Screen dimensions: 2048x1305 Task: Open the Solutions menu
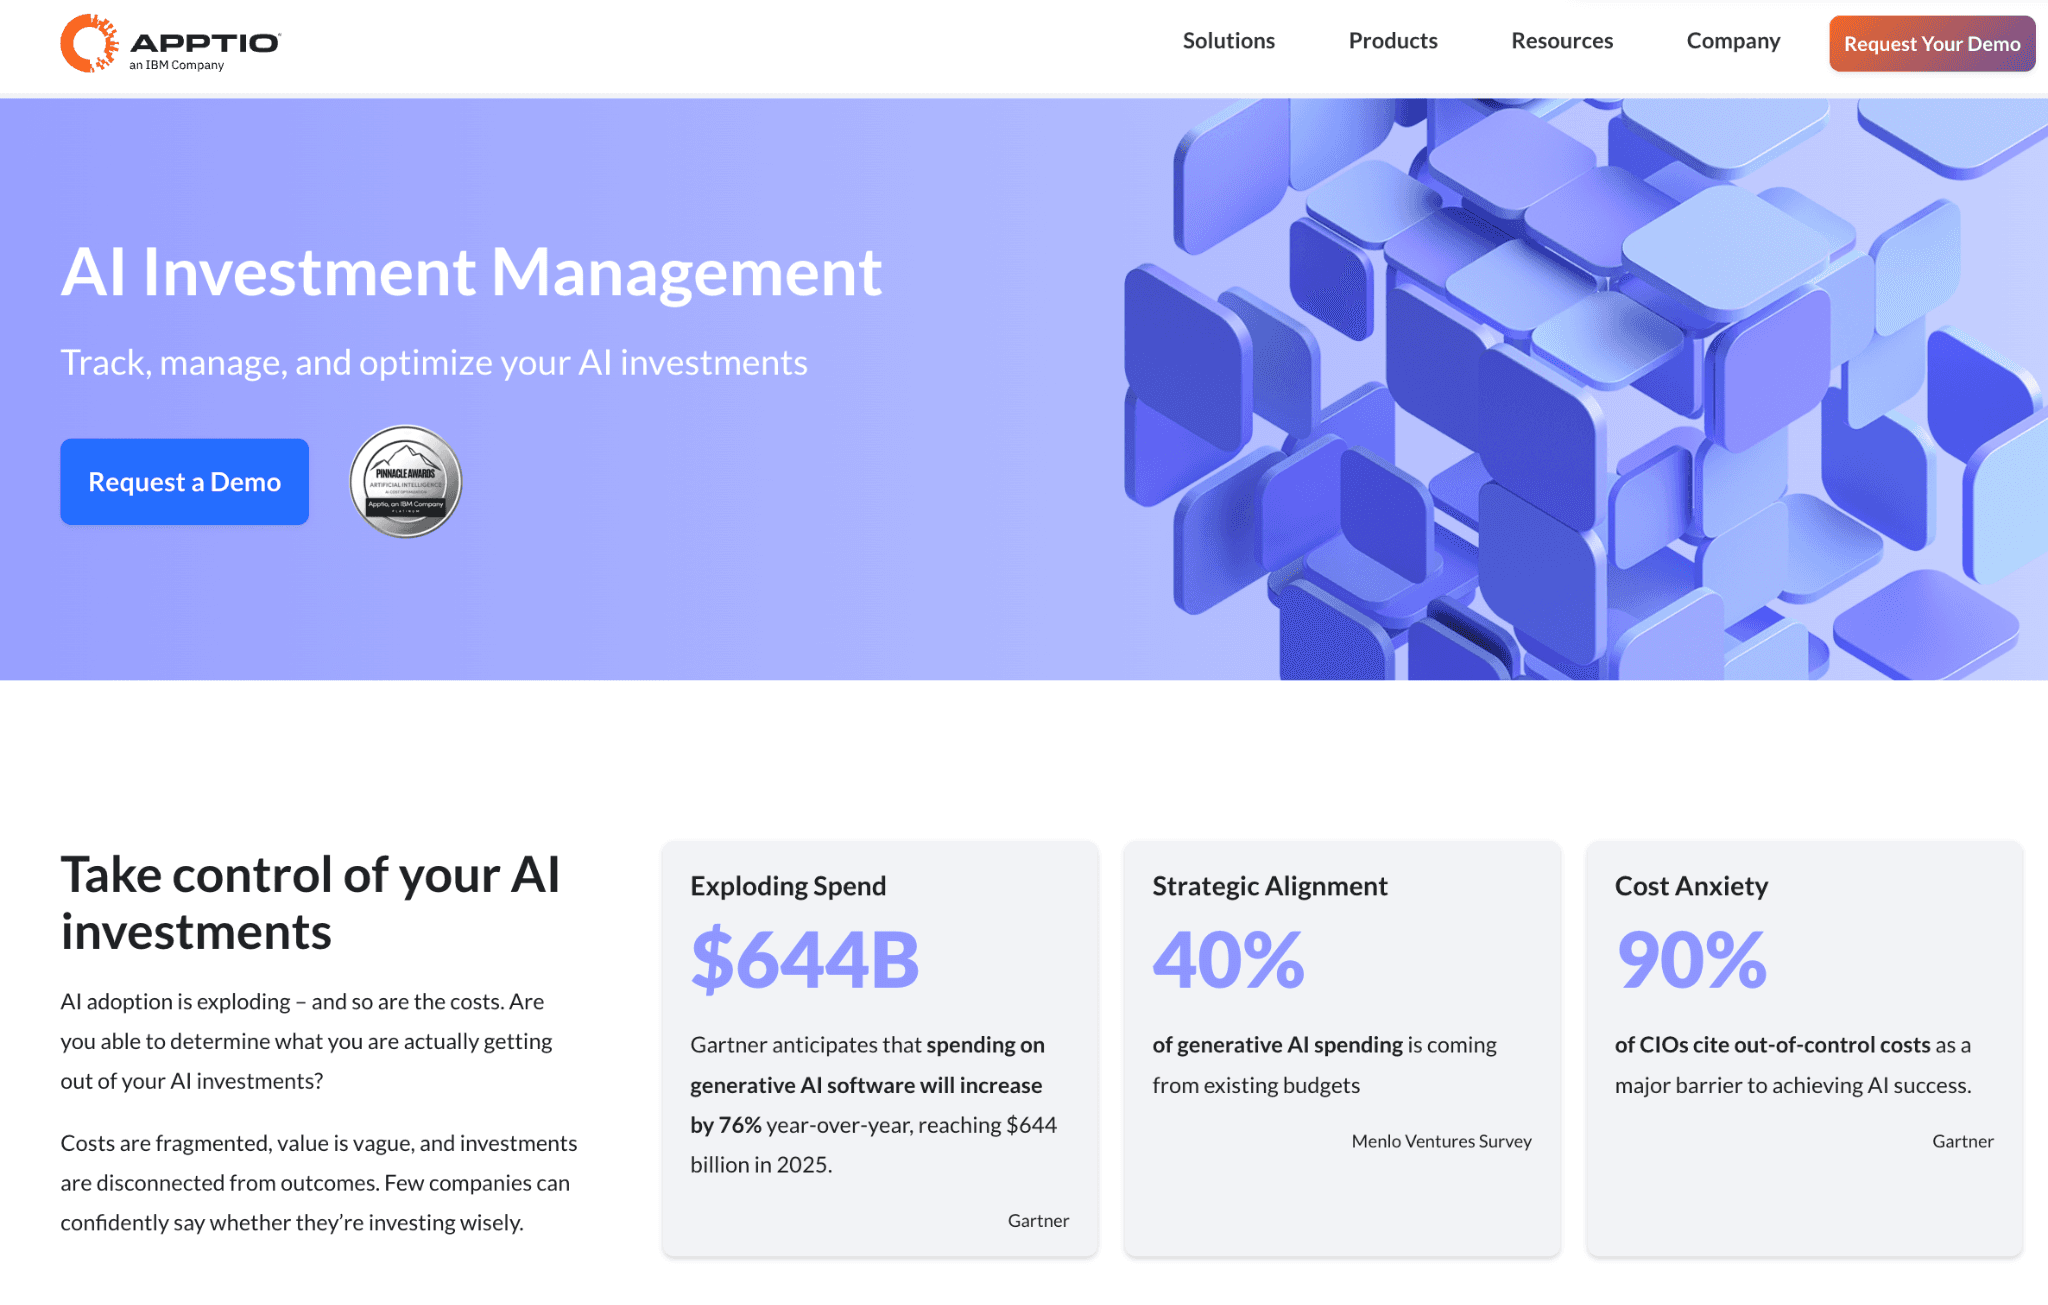tap(1228, 41)
